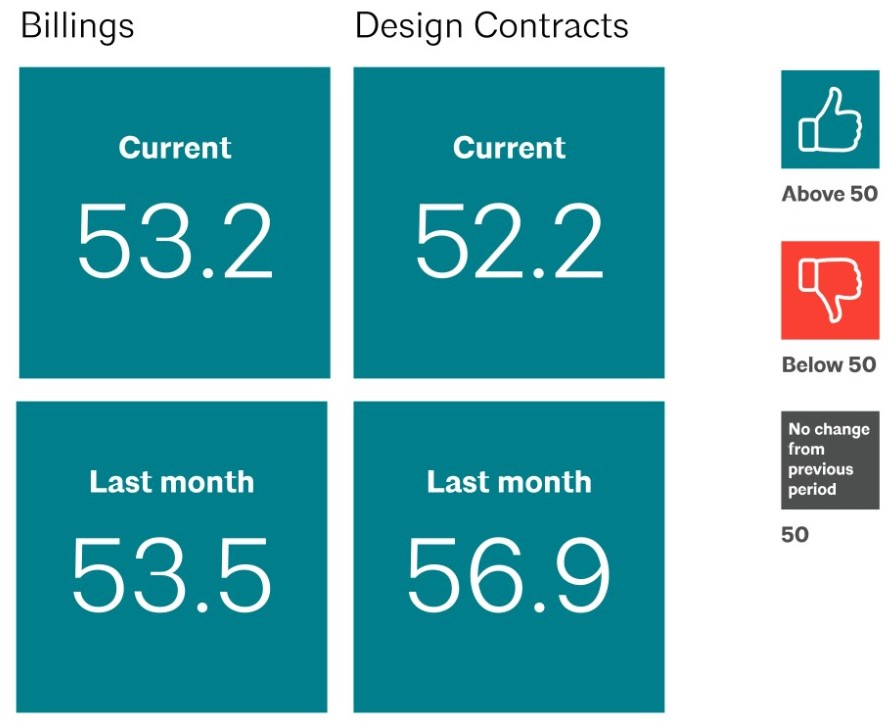889x726 pixels.
Task: Click the Last month label above 56.9
Action: tap(509, 482)
